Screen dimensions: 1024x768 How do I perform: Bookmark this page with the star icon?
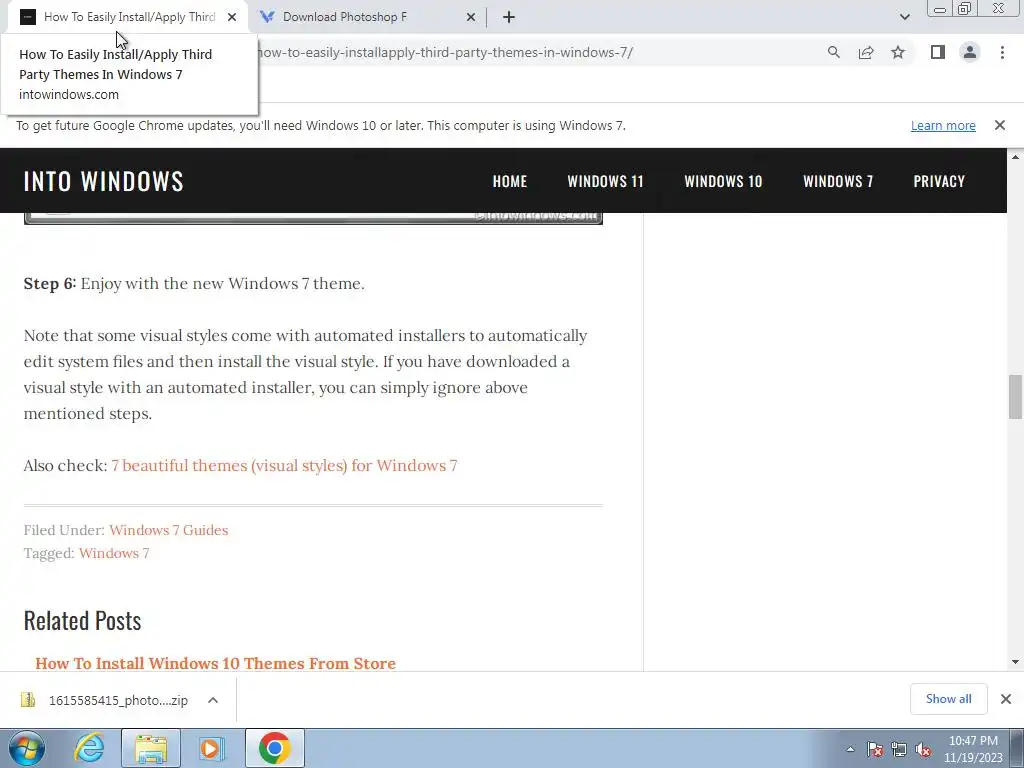pyautogui.click(x=898, y=52)
